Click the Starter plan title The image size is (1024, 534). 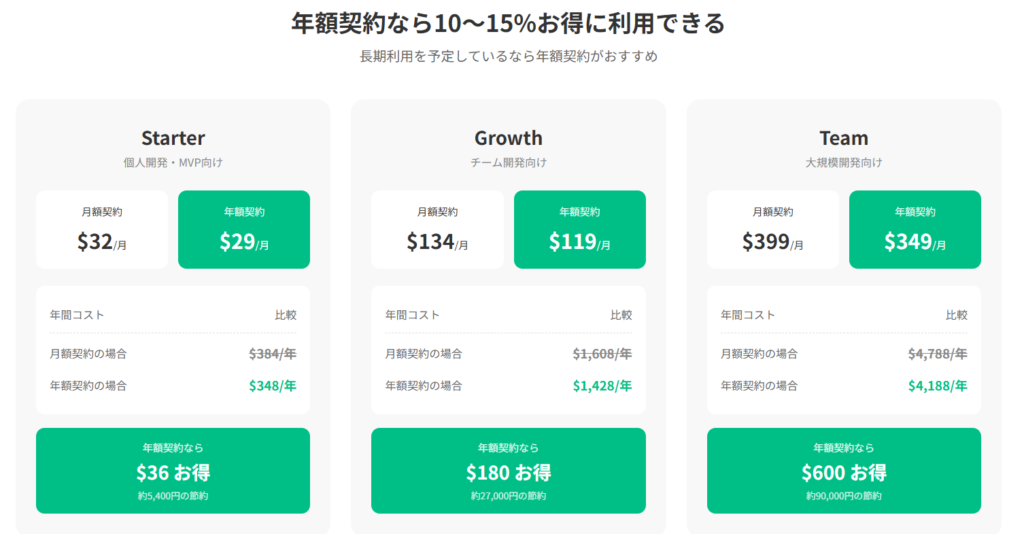pos(173,138)
